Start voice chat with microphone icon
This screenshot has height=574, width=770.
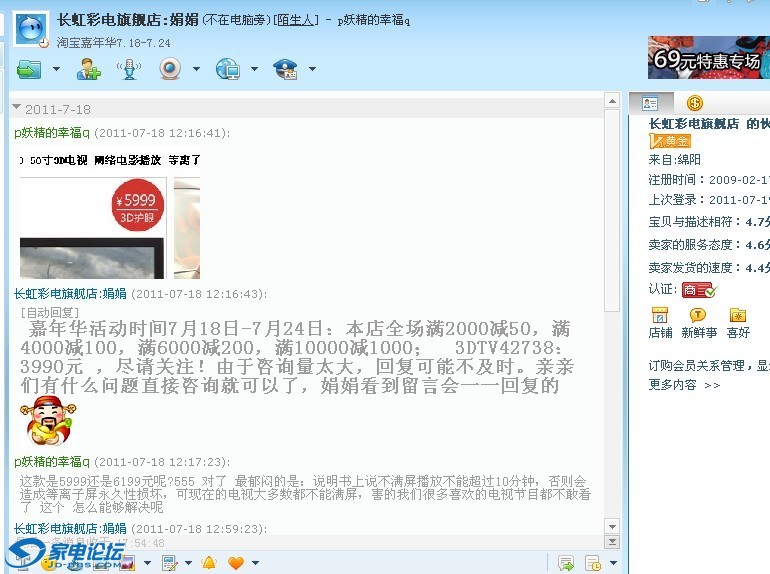(x=129, y=69)
